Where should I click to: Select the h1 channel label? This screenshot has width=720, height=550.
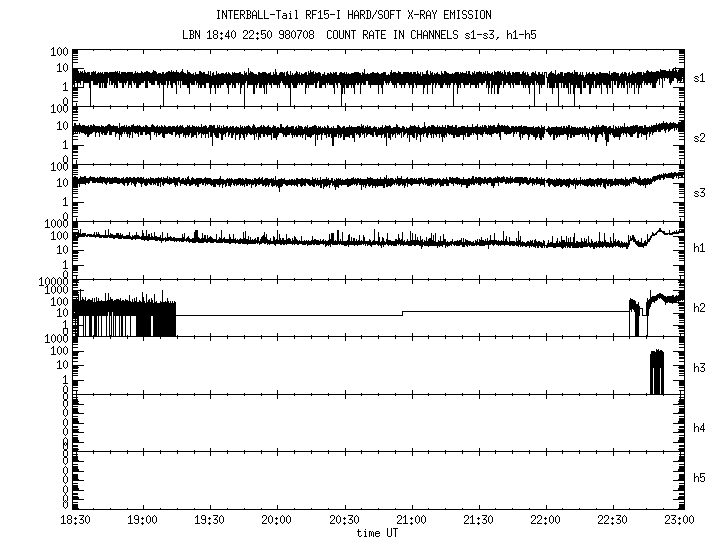coord(700,246)
